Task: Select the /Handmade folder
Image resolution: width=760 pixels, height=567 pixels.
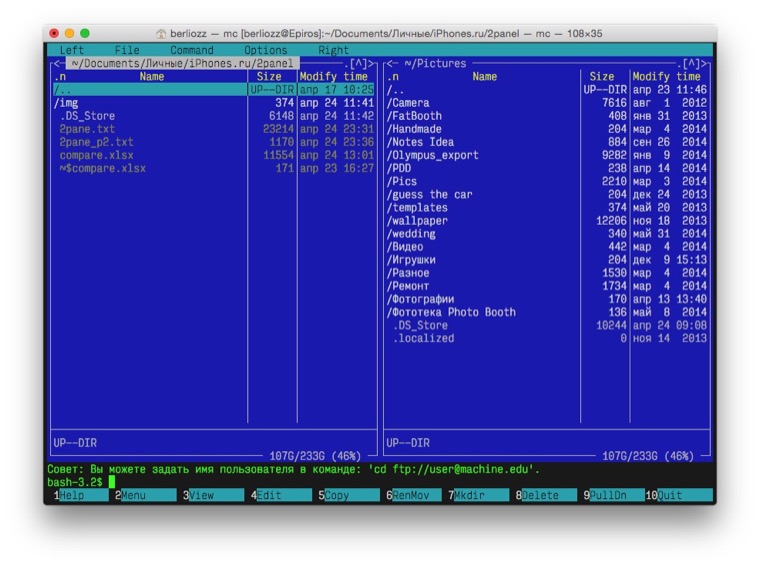Action: coord(547,129)
